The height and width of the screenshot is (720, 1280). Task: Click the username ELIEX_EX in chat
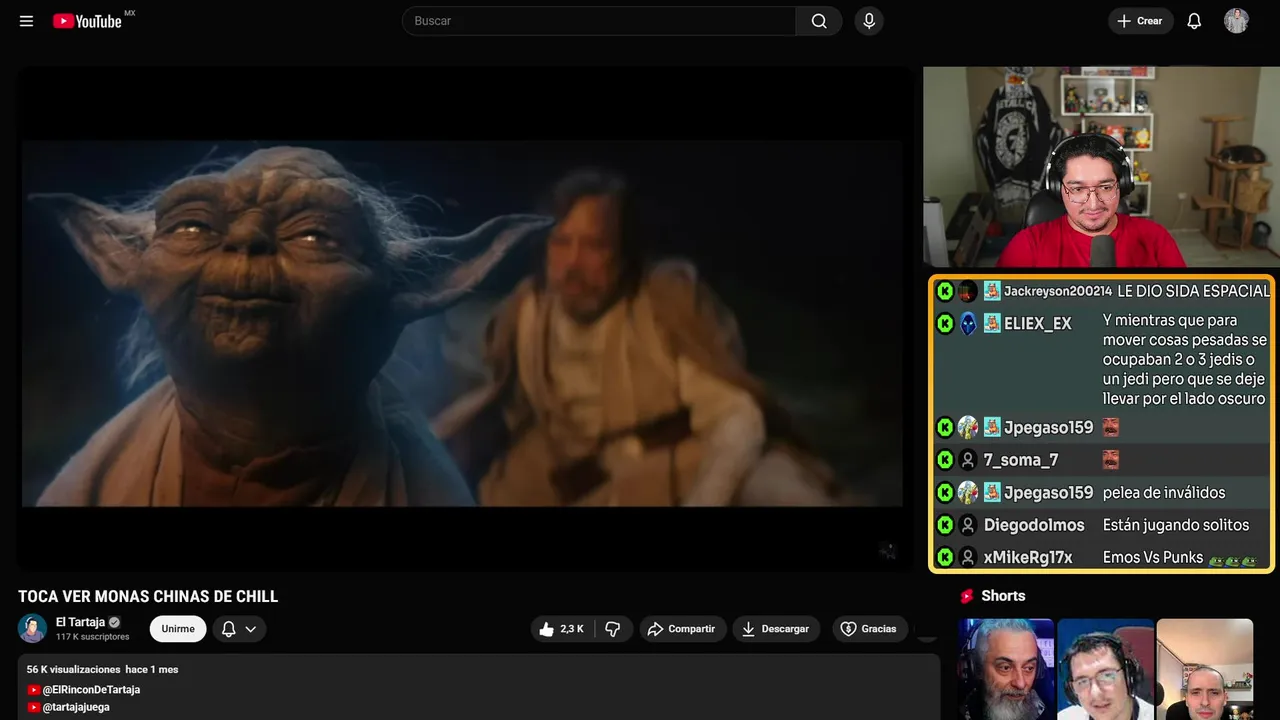click(1037, 324)
